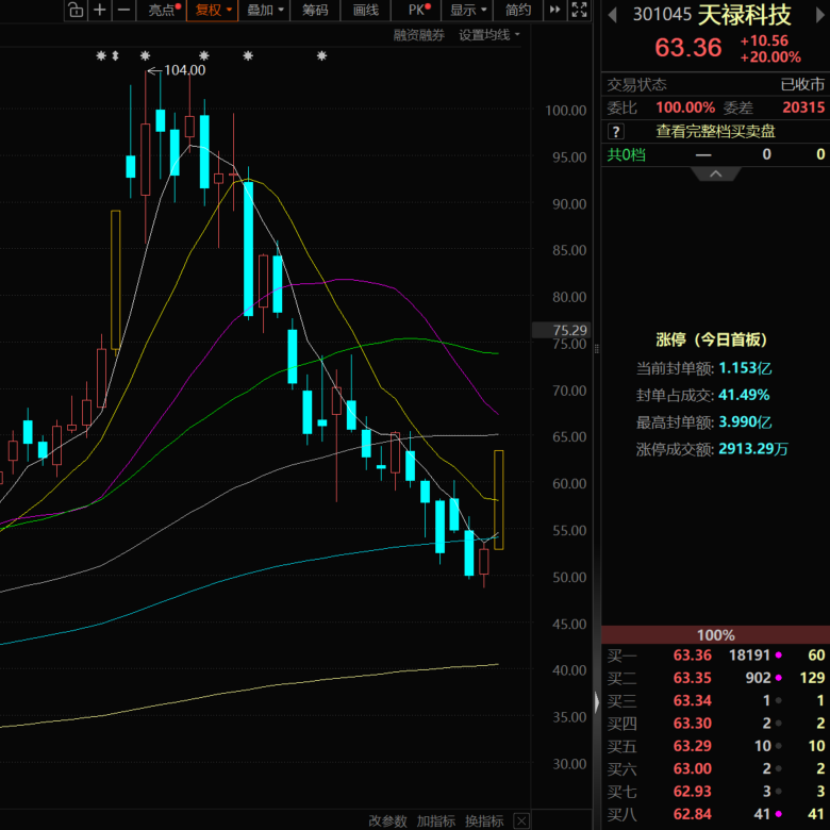Viewport: 830px width, 830px height.
Task: Open the 显示 display dropdown
Action: (x=468, y=10)
